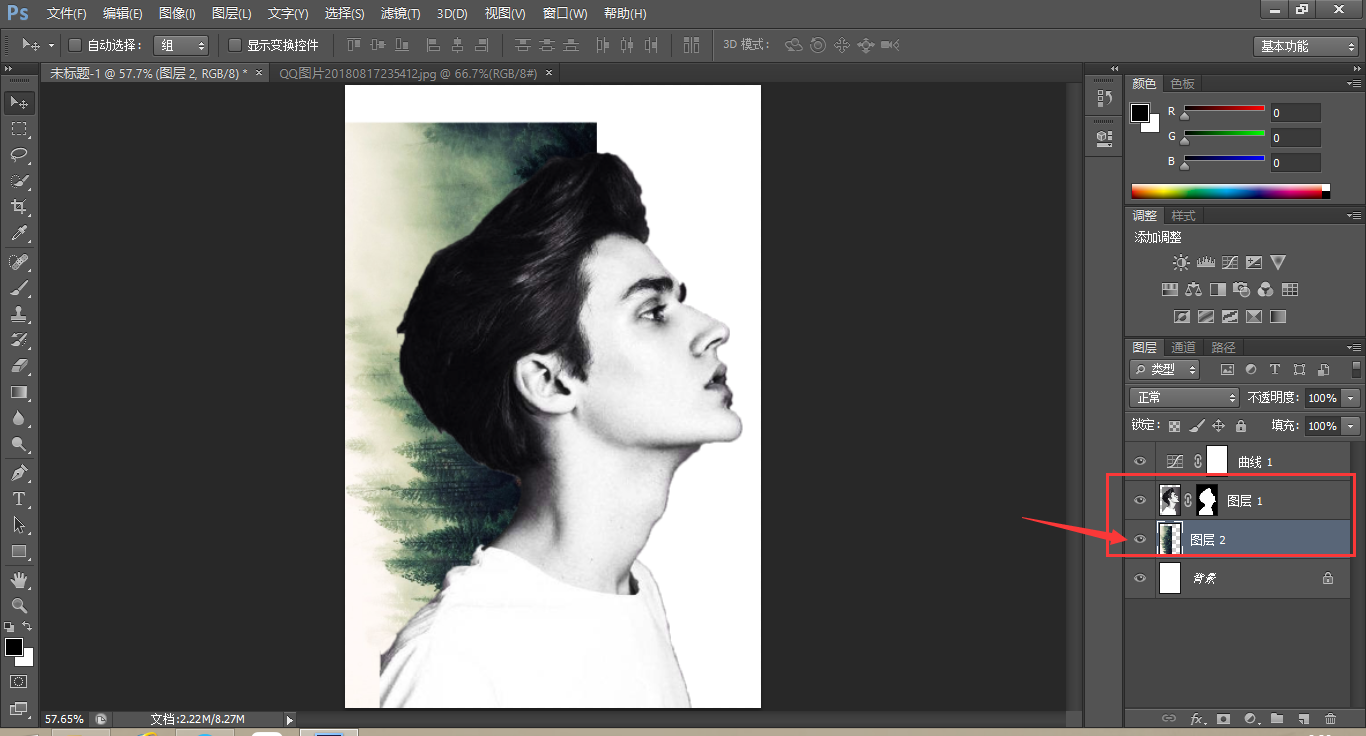Screen dimensions: 1366x736
Task: Create a new layer group
Action: 1277,718
